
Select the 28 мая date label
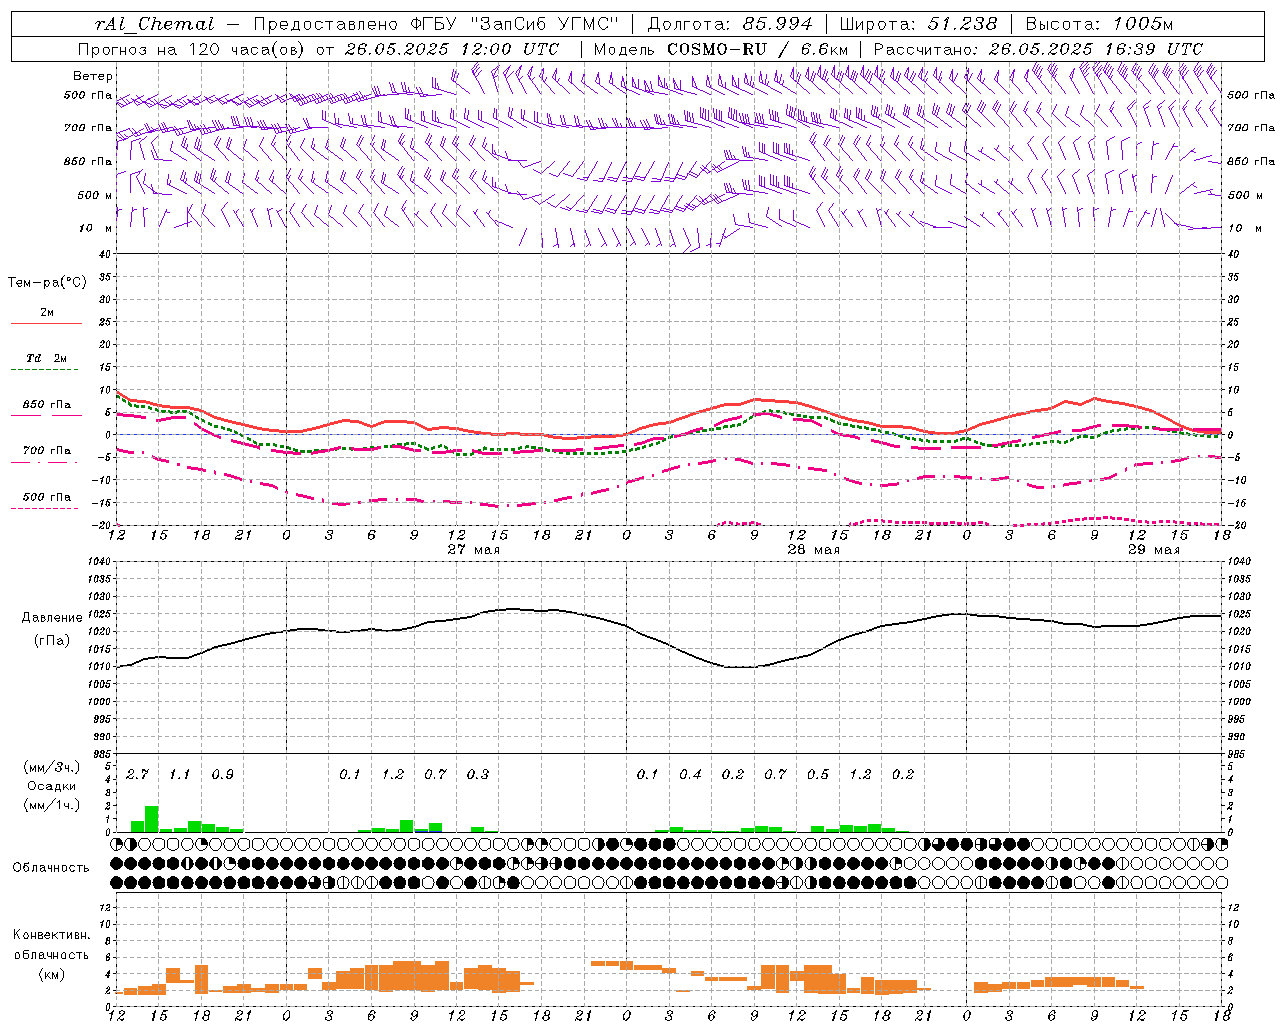pos(813,549)
